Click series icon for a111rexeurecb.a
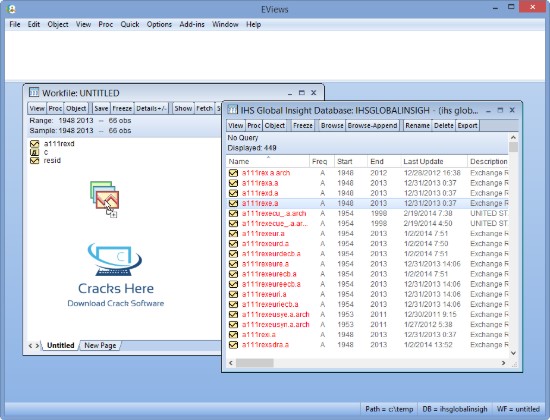Viewport: 550px width, 420px height. [x=233, y=274]
